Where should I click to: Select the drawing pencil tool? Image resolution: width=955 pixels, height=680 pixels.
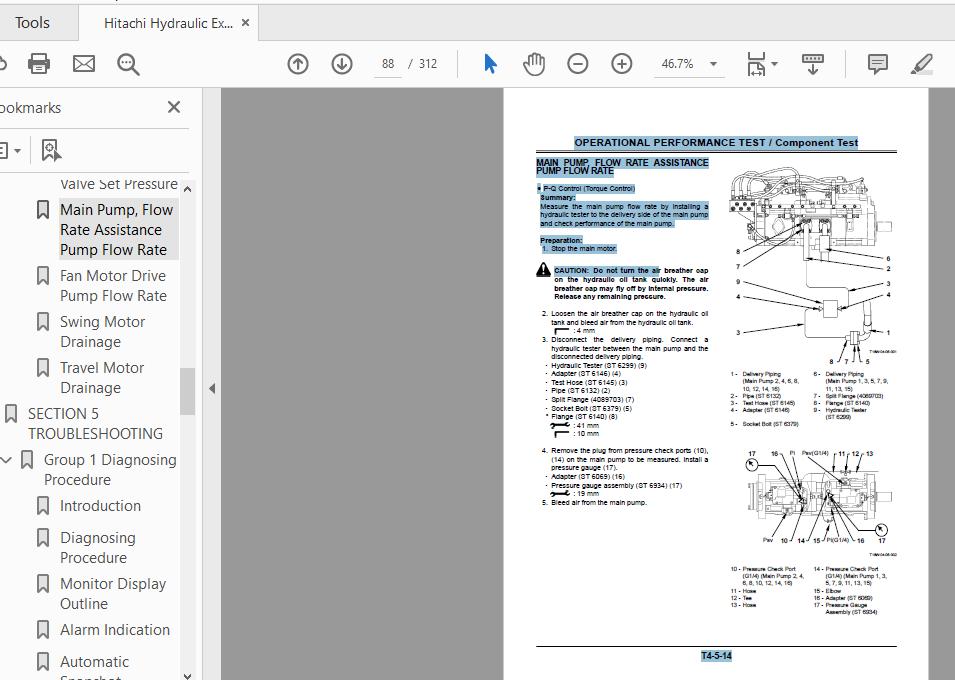(x=921, y=63)
